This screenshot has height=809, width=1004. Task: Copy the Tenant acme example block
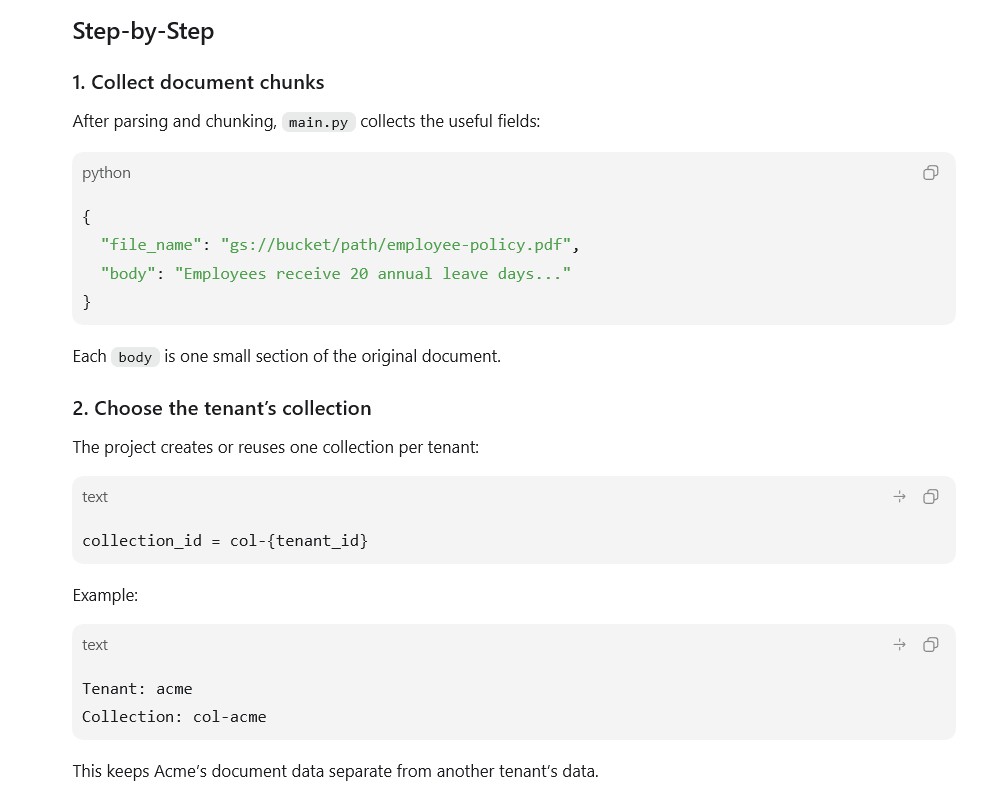click(930, 645)
